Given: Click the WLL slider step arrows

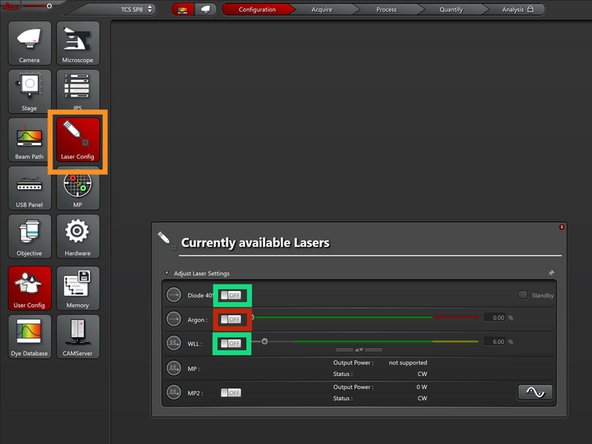Looking at the screenshot, I should click(x=359, y=350).
